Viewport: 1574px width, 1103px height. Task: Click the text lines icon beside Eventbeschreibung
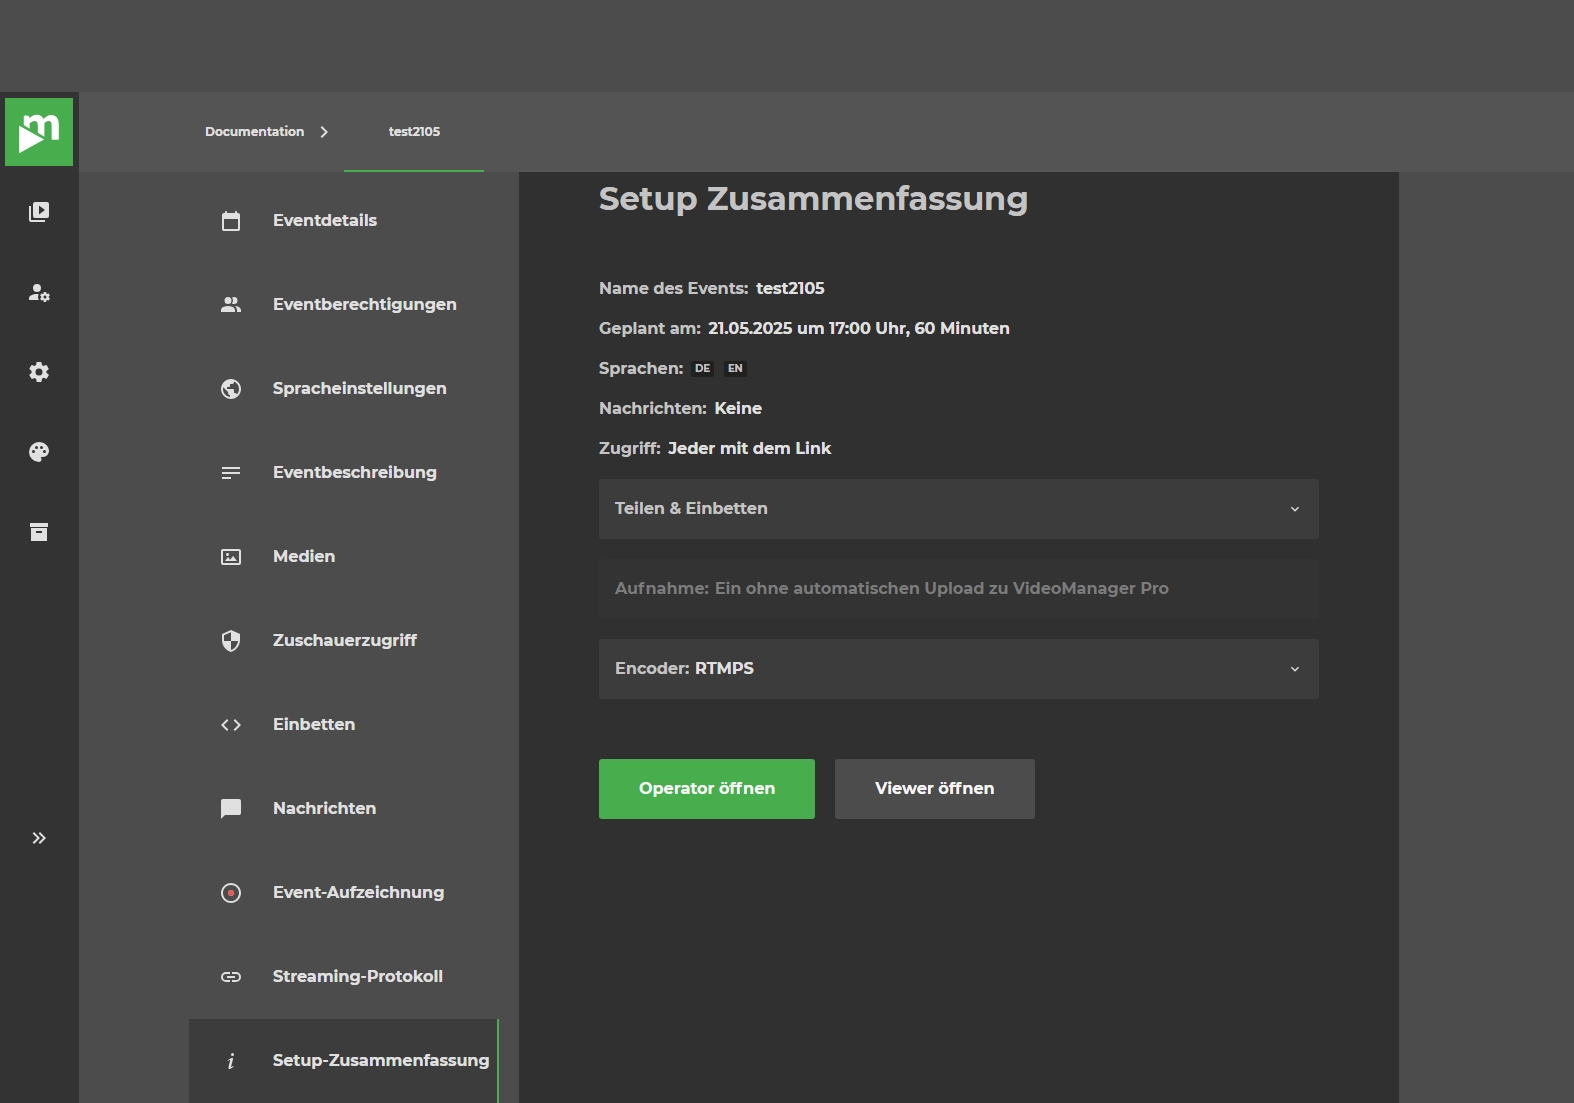[x=231, y=473]
